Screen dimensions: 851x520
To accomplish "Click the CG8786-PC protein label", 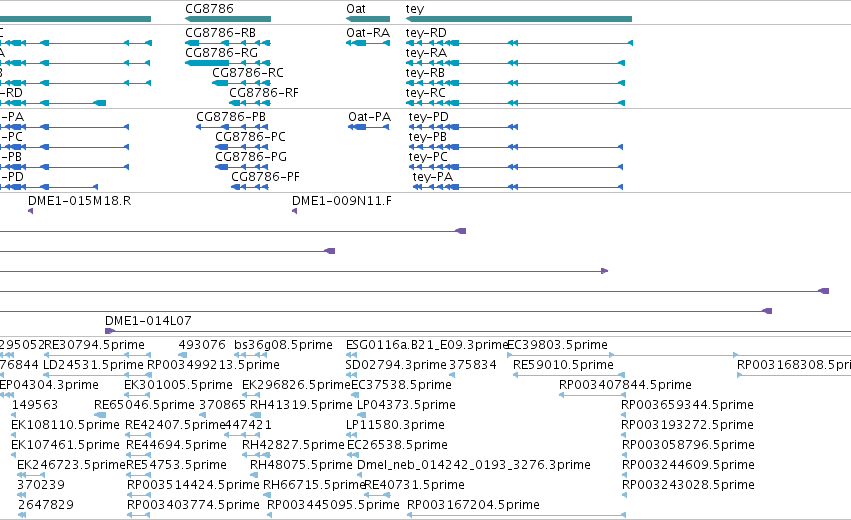I will click(x=250, y=137).
